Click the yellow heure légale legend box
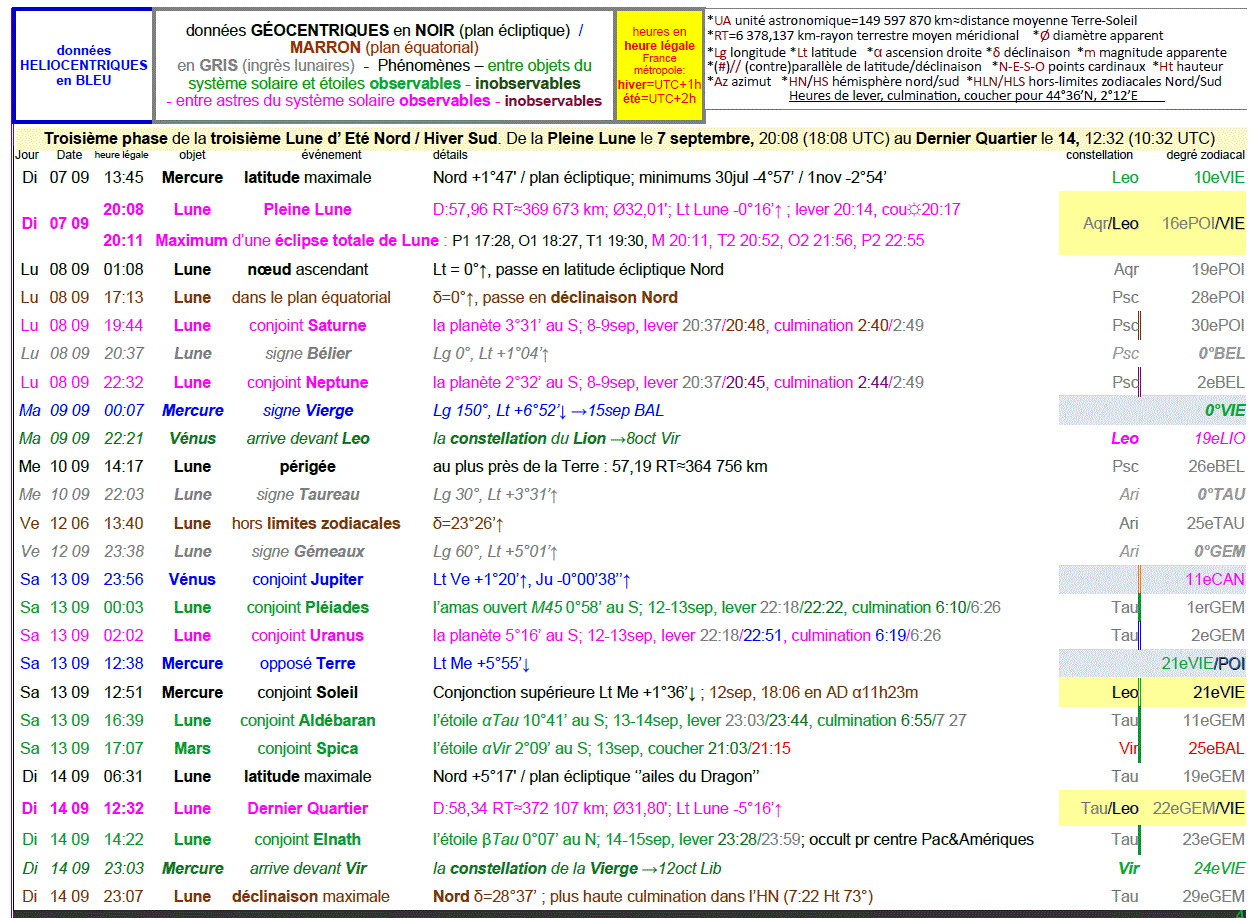Image resolution: width=1259 pixels, height=918 pixels. (x=659, y=65)
